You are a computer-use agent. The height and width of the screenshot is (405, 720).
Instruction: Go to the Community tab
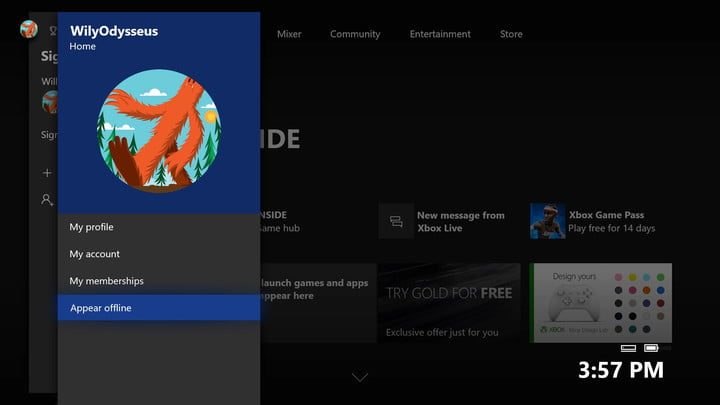(x=355, y=34)
